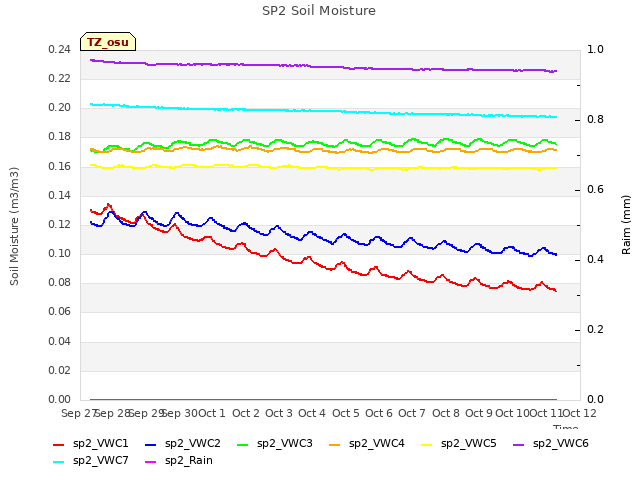Click the 0.20 left axis value
Image resolution: width=640 pixels, height=480 pixels.
point(60,108)
